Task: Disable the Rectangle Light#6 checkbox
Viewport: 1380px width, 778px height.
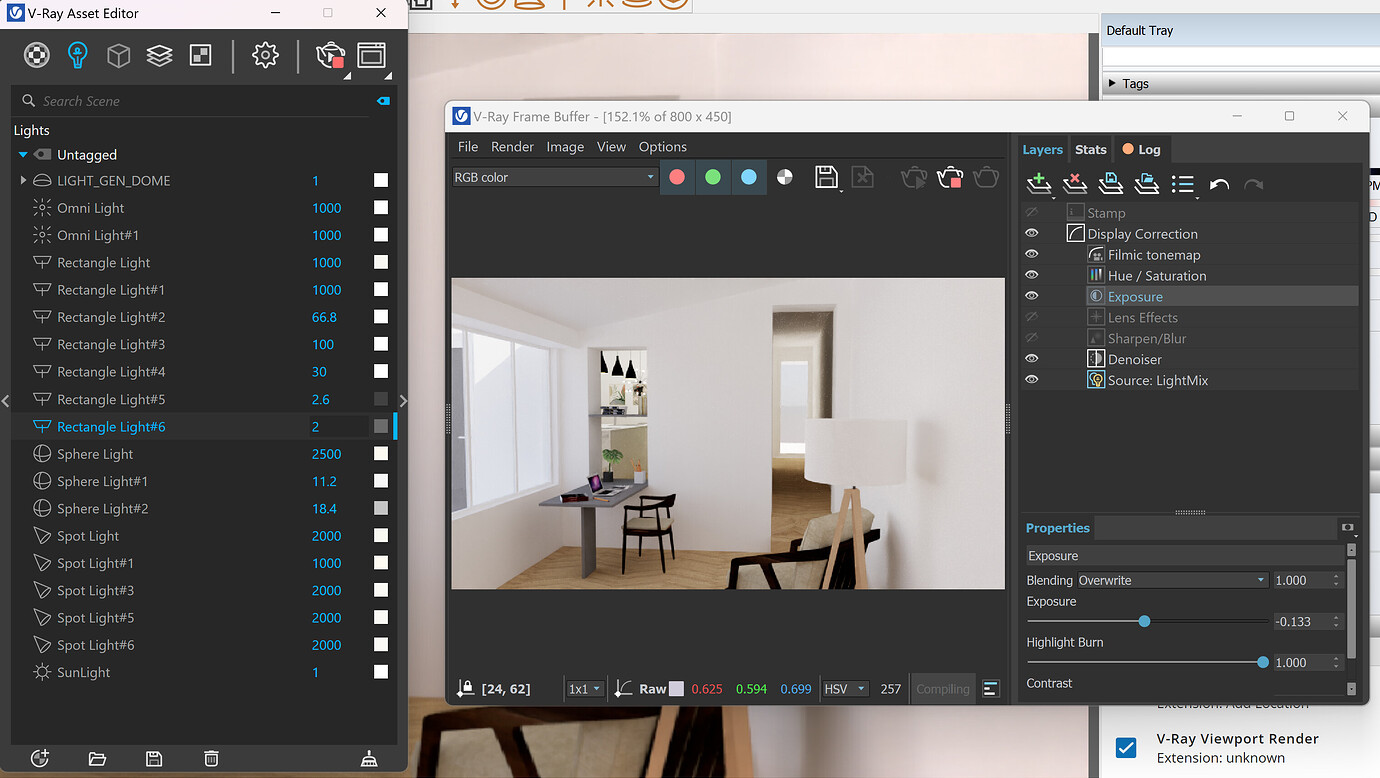Action: pyautogui.click(x=380, y=426)
